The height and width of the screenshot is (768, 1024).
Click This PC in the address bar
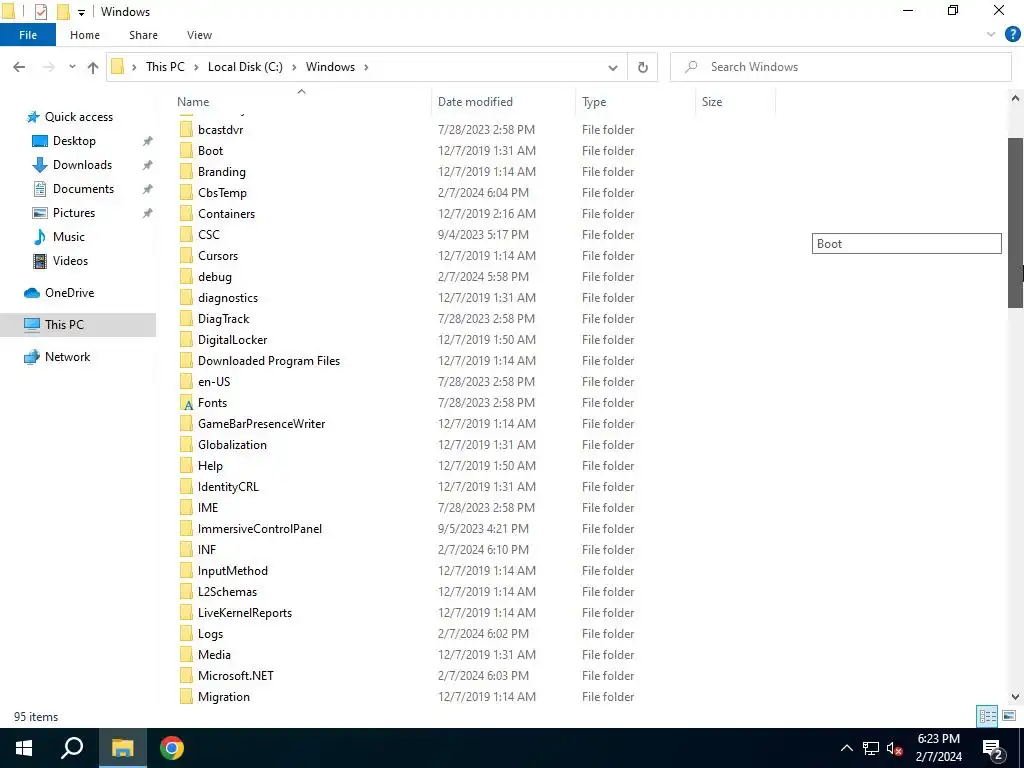165,67
